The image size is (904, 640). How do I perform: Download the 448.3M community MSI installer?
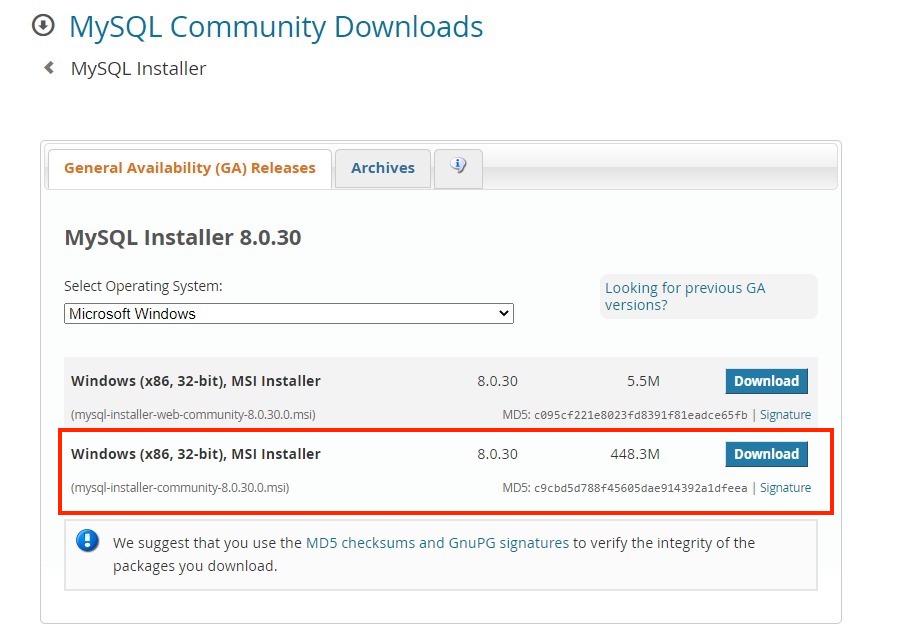tap(766, 454)
